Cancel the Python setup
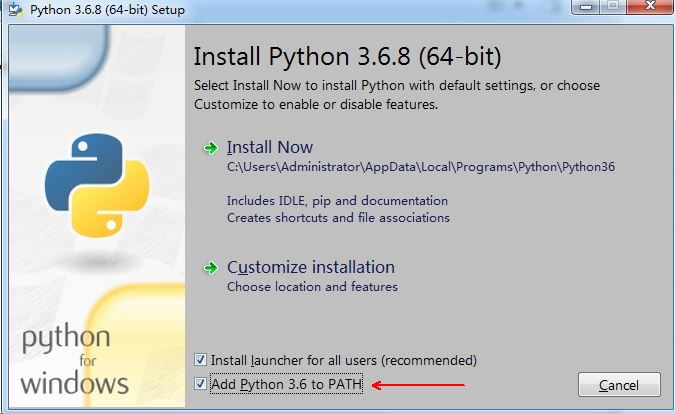This screenshot has width=676, height=414. click(619, 385)
